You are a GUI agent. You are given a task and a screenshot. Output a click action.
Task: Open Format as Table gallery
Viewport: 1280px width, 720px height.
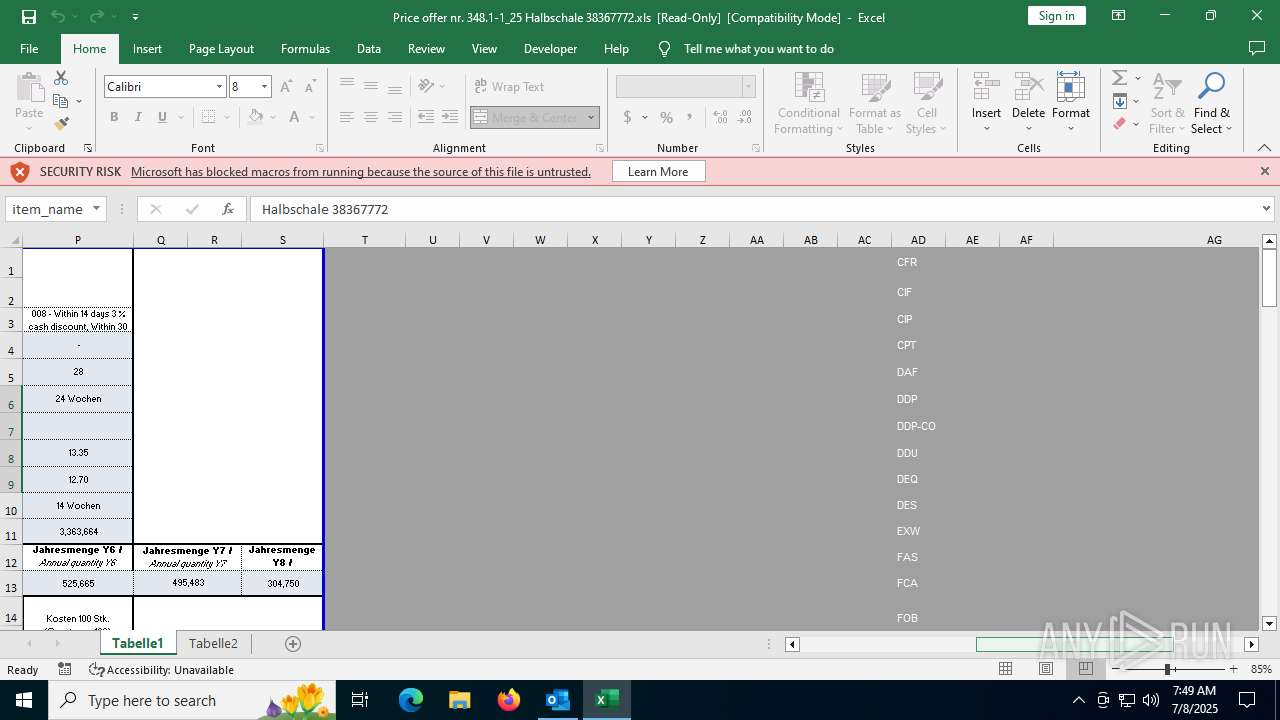point(875,103)
